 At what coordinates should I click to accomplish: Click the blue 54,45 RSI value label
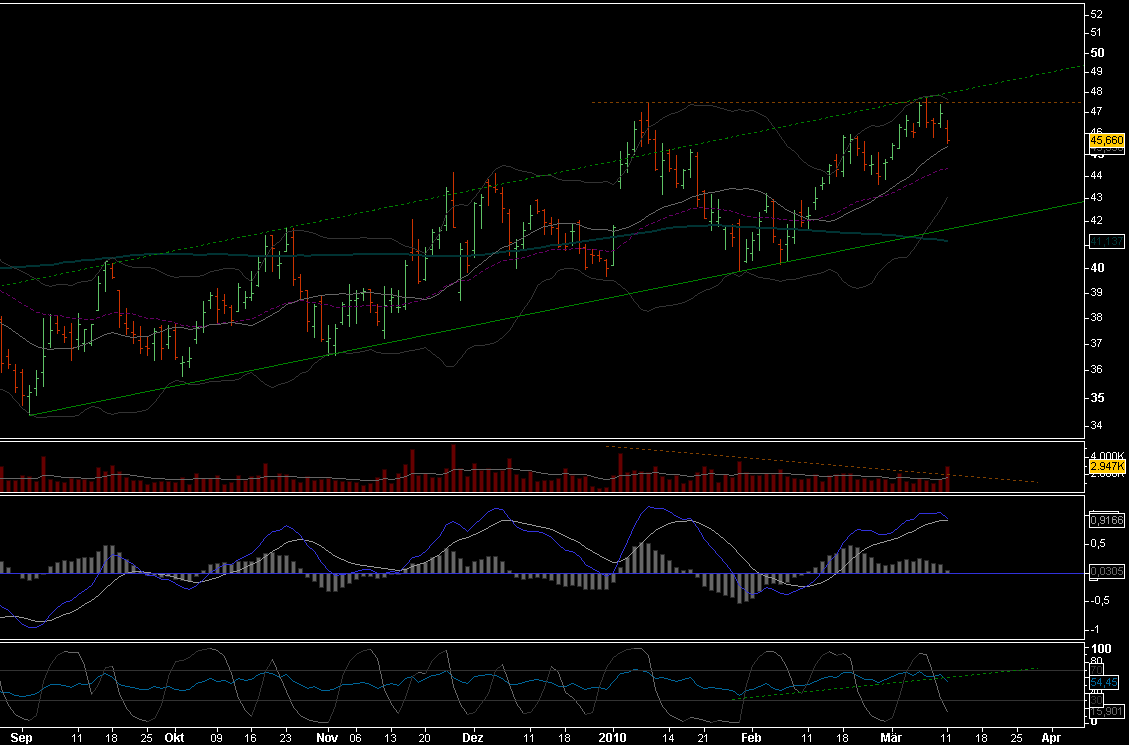coord(1105,682)
